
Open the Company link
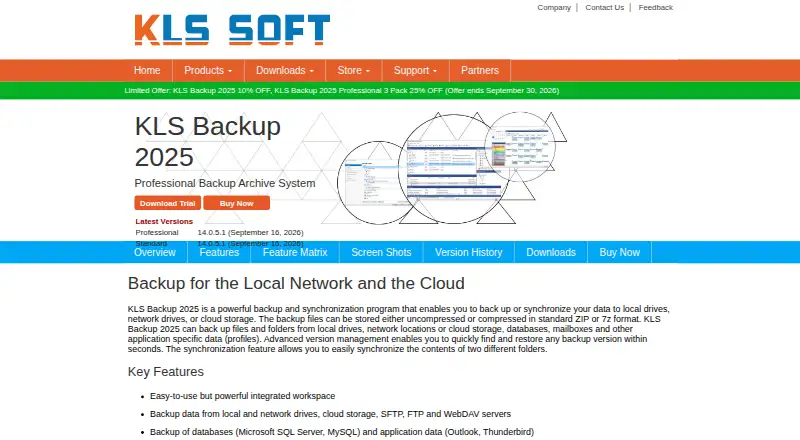[x=554, y=8]
